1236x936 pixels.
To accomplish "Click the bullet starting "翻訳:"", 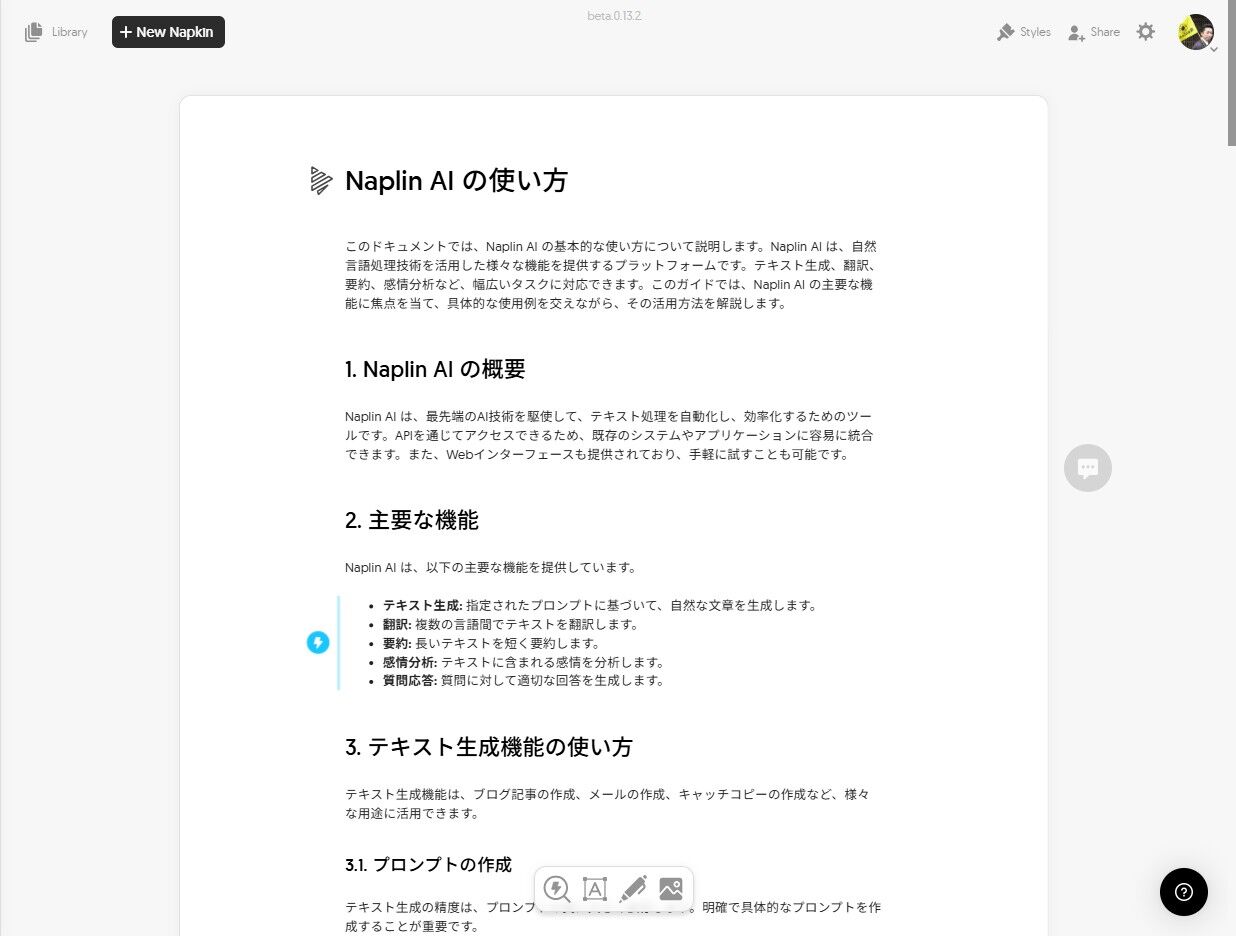I will click(510, 624).
